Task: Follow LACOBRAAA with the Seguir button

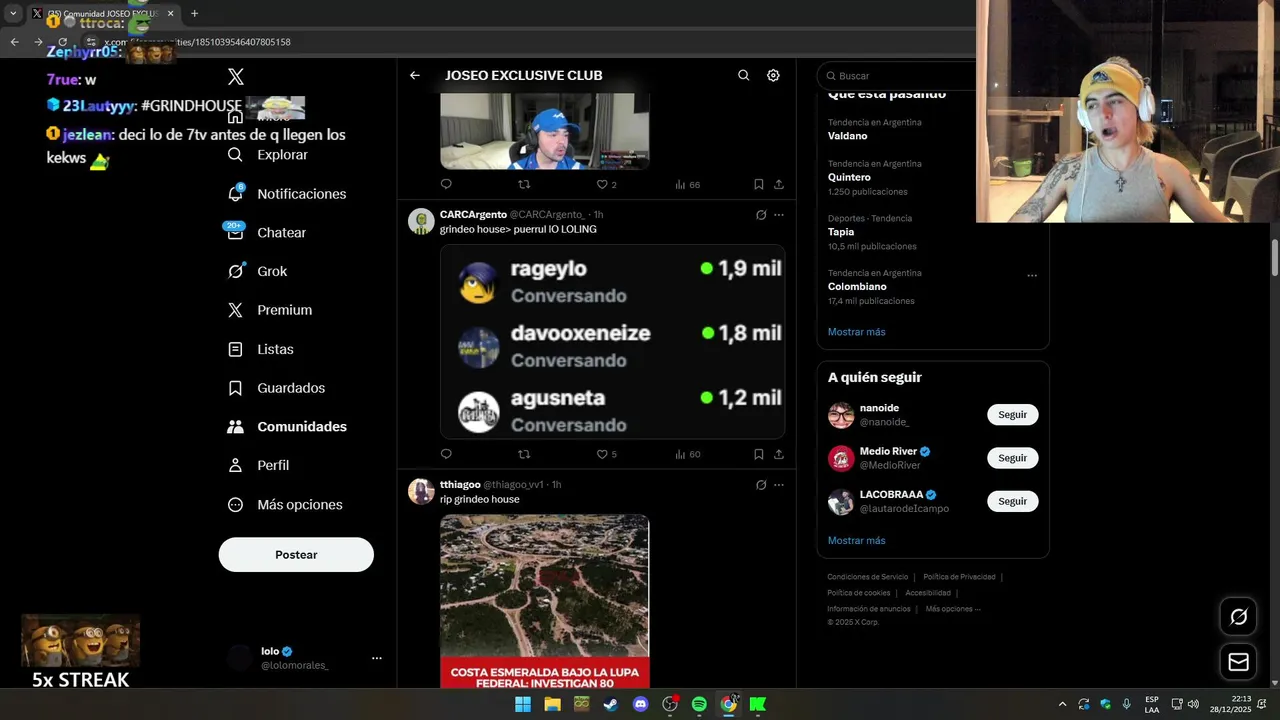Action: [1012, 501]
